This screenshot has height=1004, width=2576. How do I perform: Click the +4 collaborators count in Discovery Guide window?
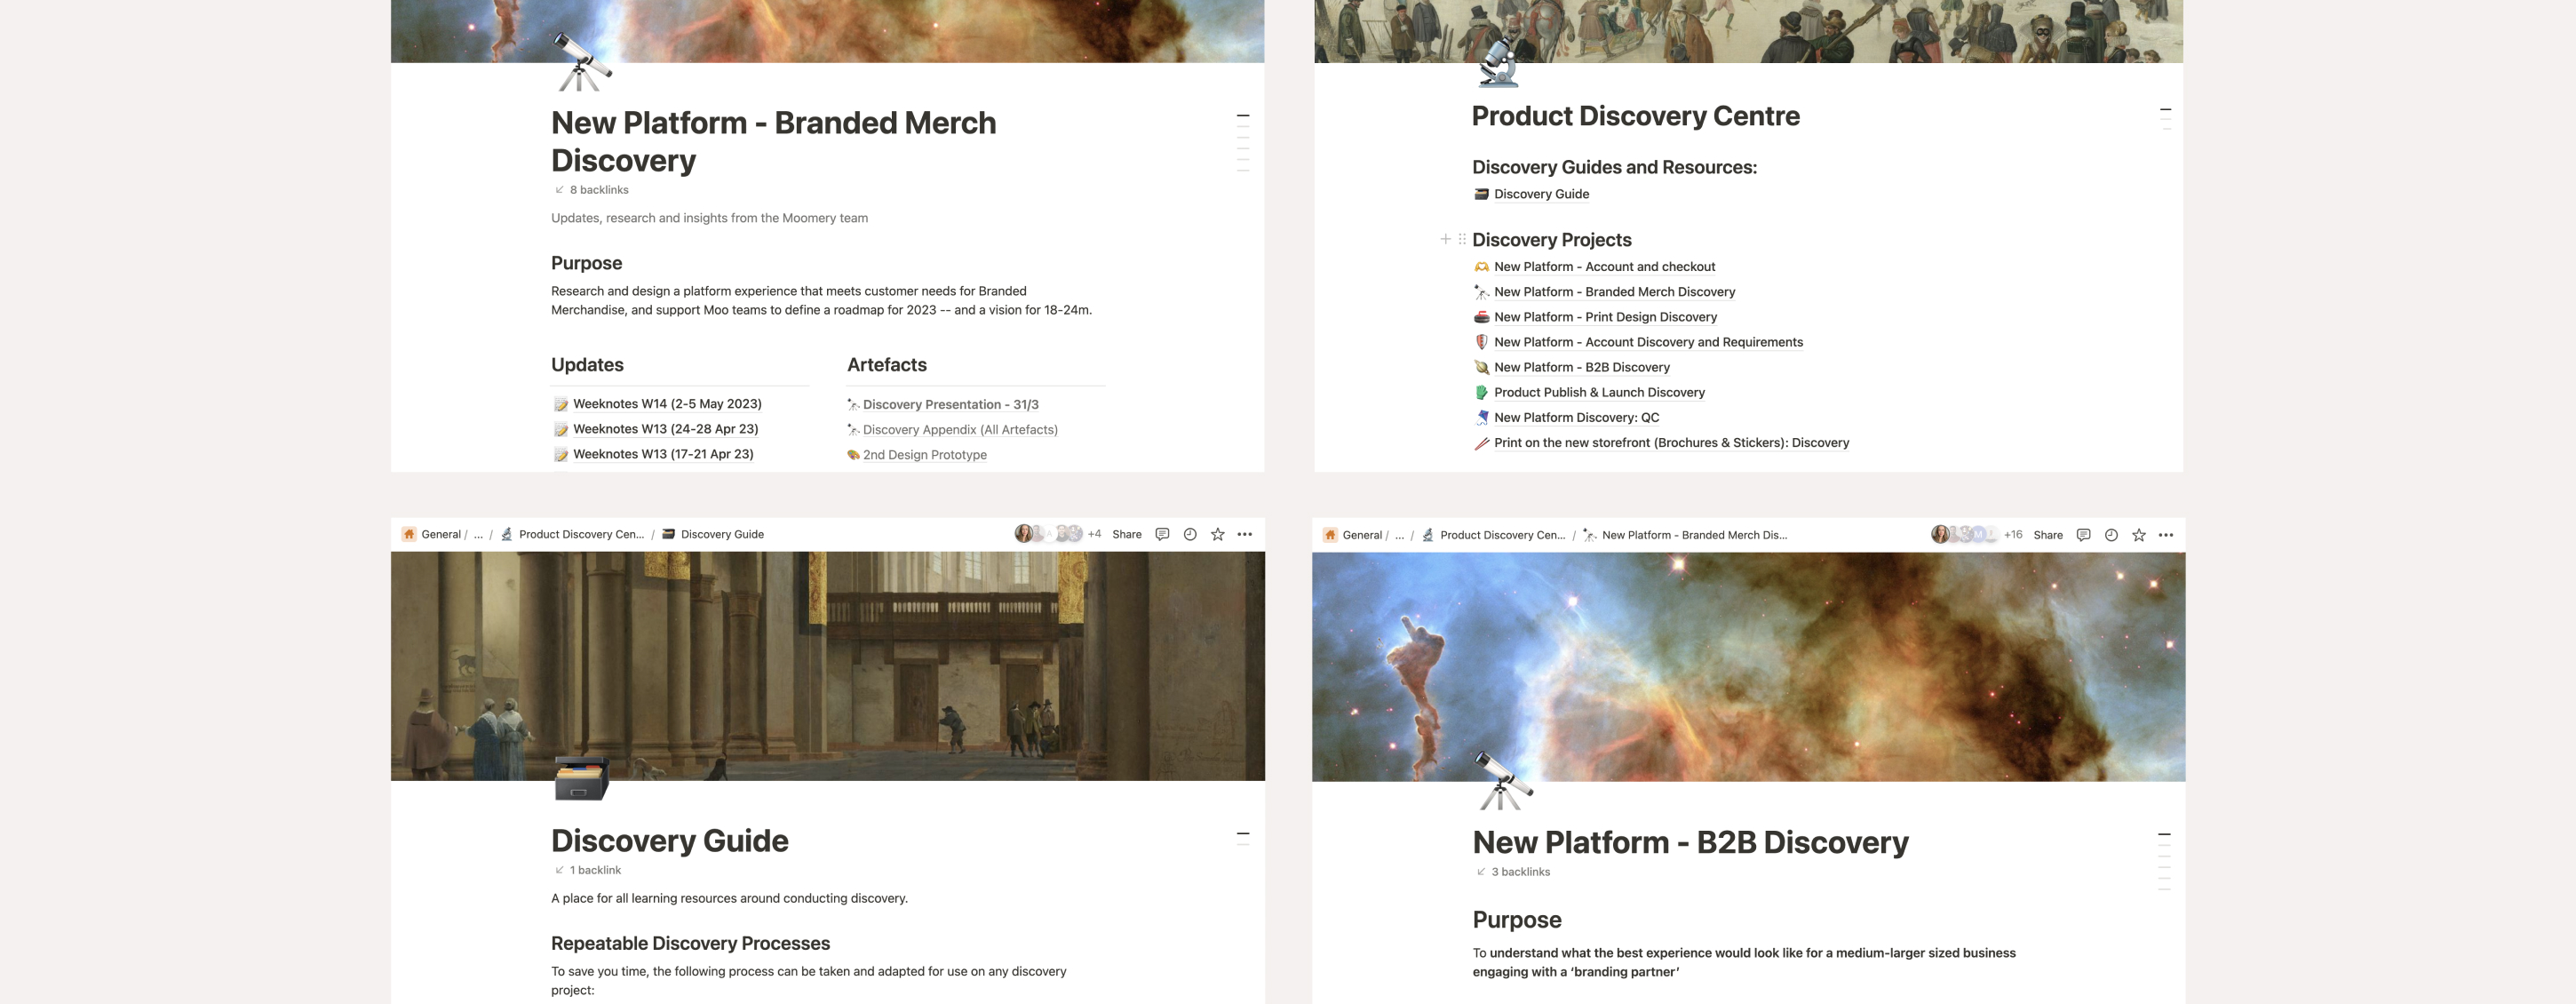pos(1094,534)
